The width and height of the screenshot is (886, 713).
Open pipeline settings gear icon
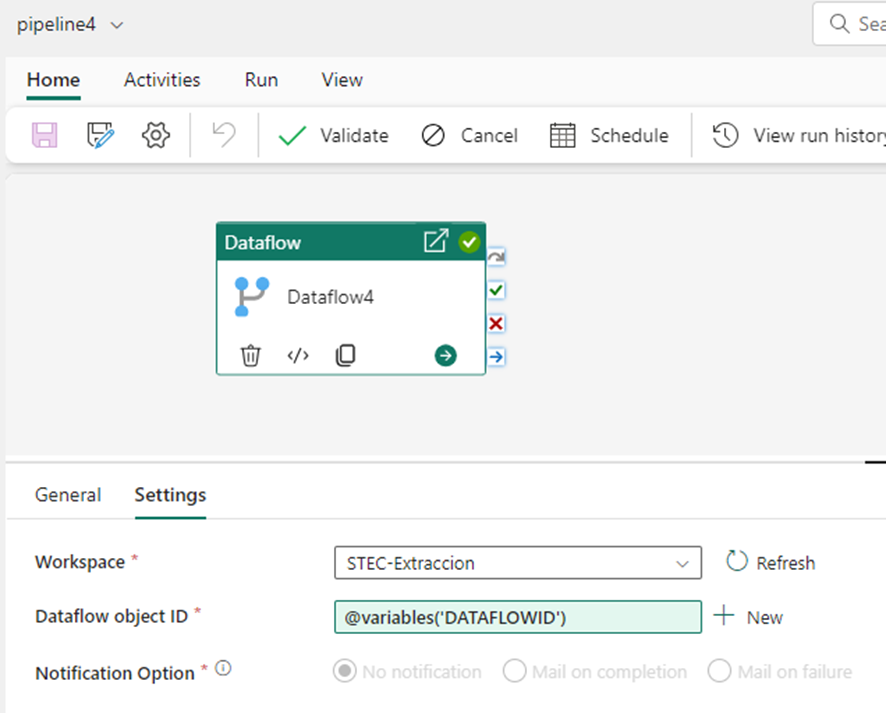(155, 136)
